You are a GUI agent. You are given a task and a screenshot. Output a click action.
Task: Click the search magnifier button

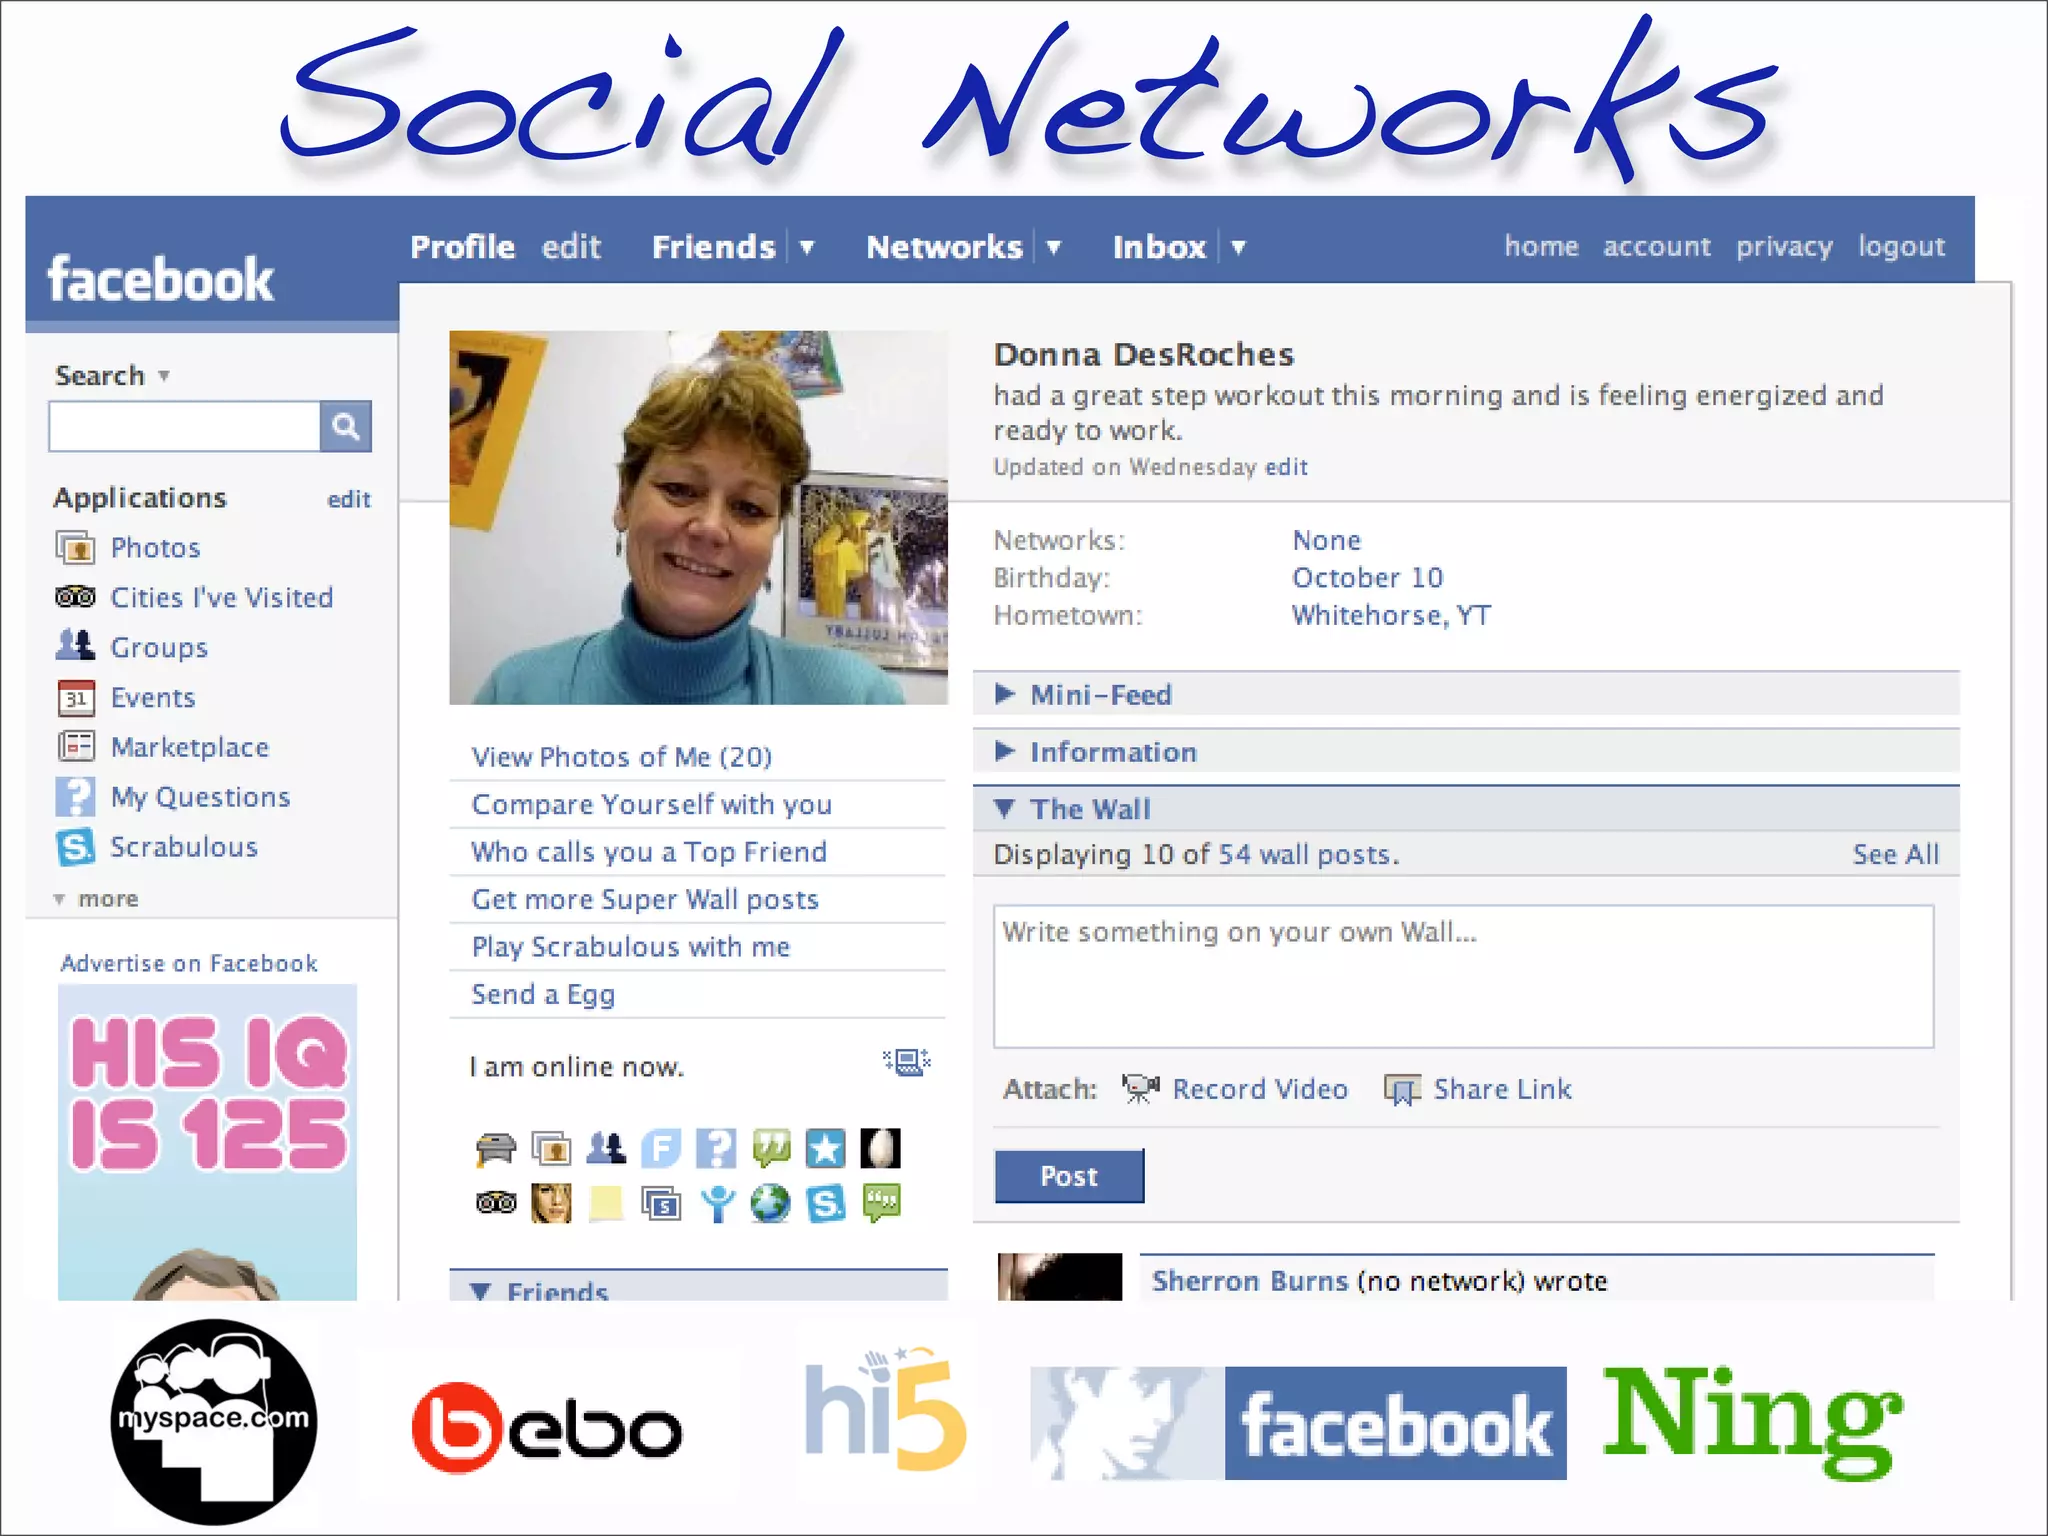tap(346, 427)
